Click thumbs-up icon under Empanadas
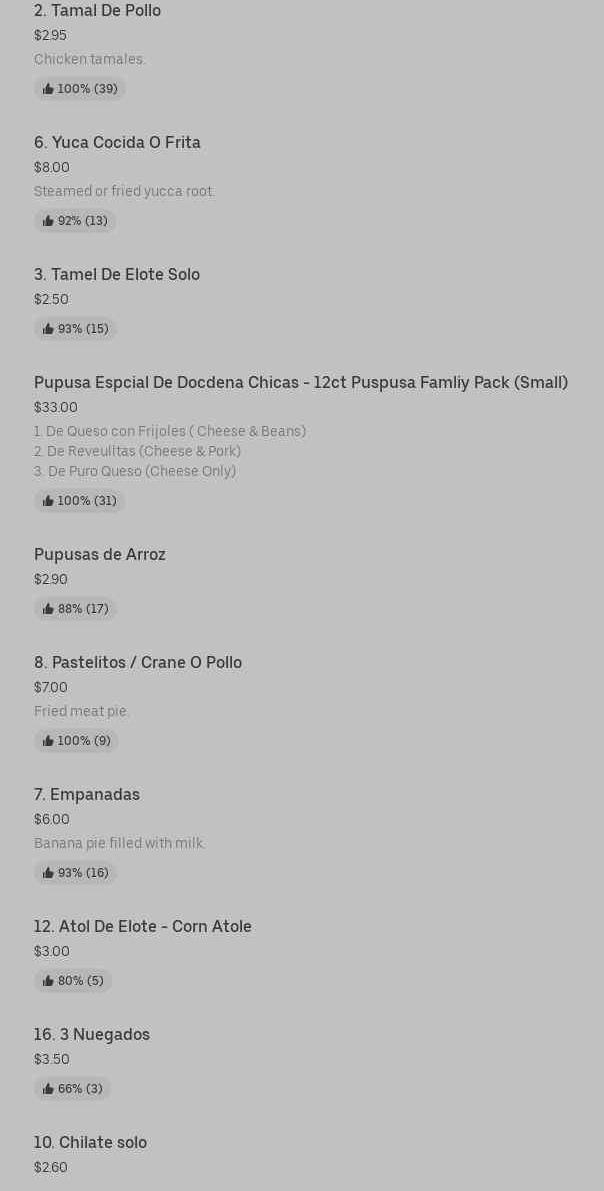This screenshot has width=604, height=1191. [48, 873]
